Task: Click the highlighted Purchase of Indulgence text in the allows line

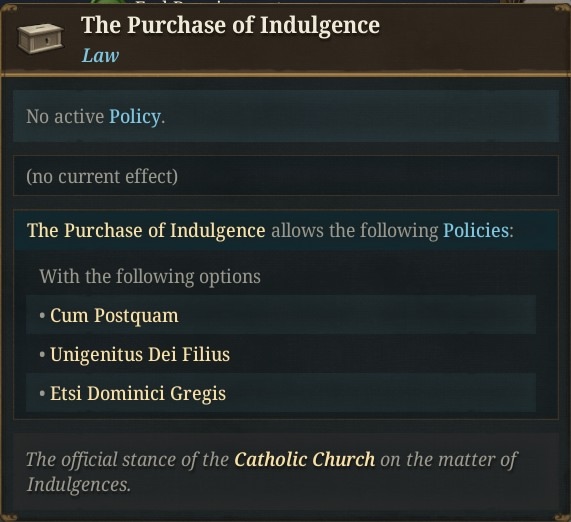Action: 146,230
